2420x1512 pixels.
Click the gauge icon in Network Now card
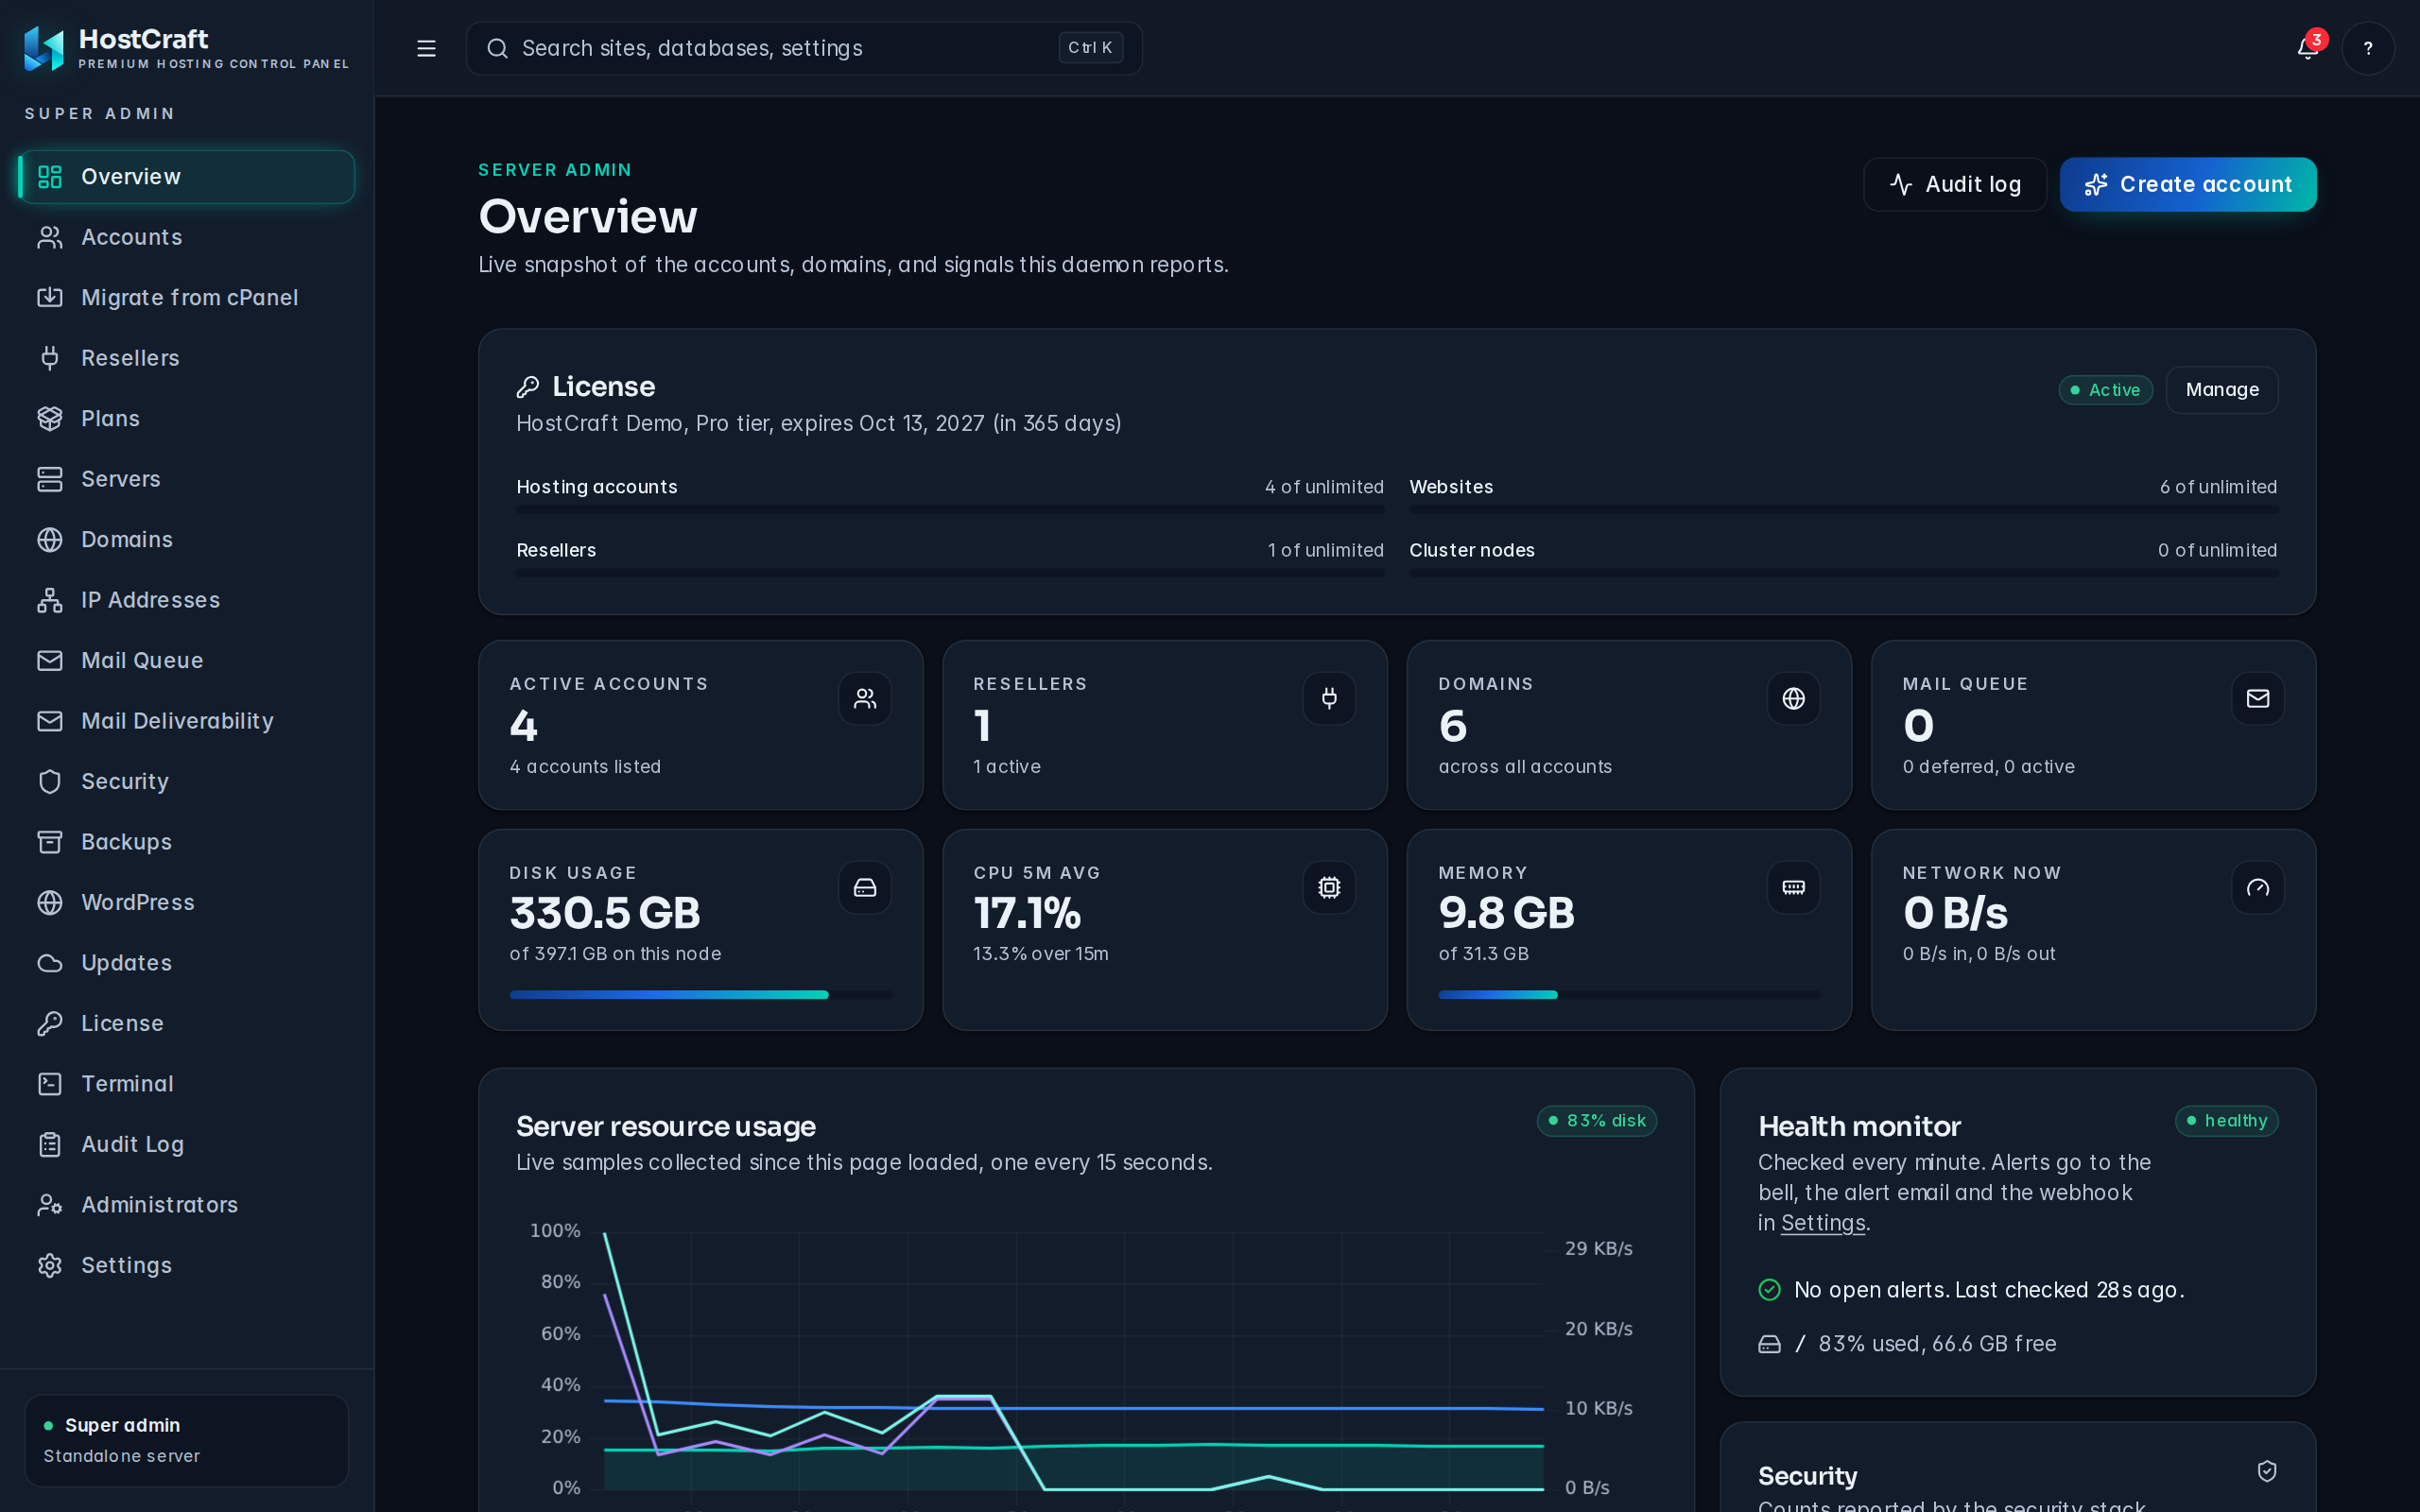point(2257,887)
